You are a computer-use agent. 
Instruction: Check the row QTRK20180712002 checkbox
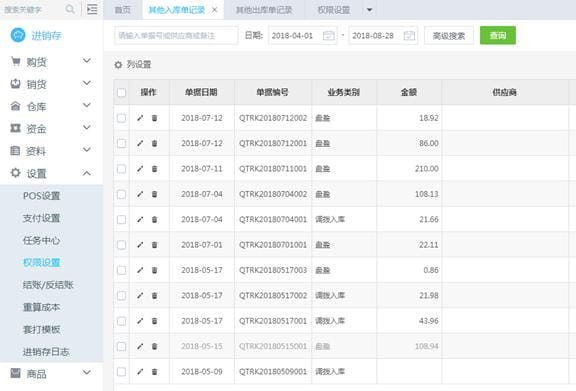coord(121,118)
